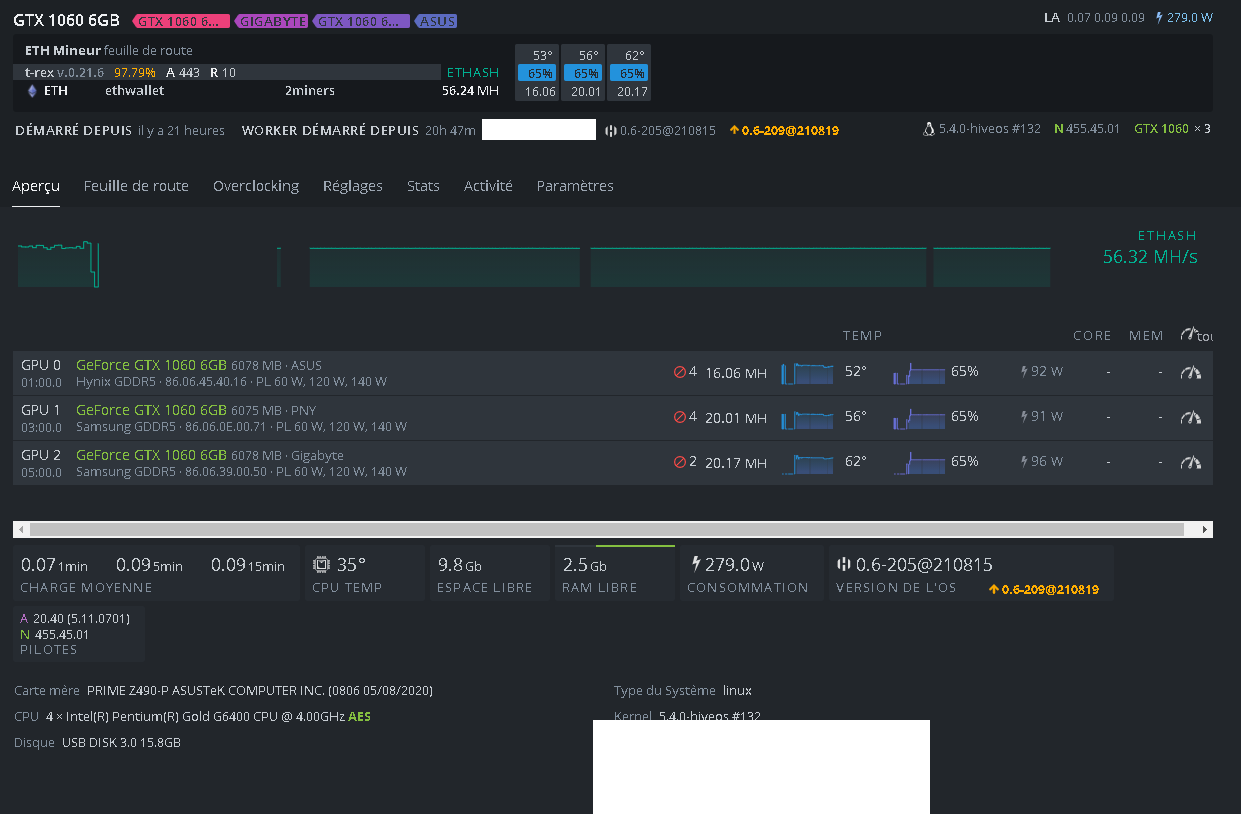Select the GIGABYTE tag
Screen dimensions: 1241x814
pos(272,21)
